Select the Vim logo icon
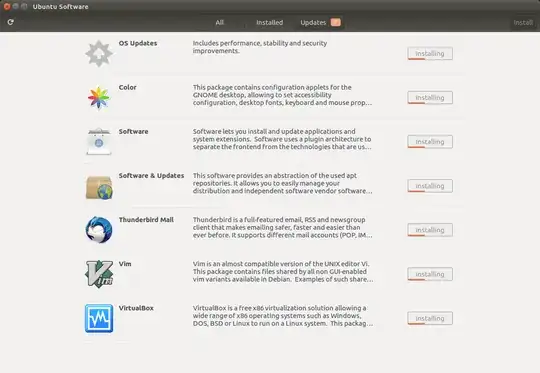The height and width of the screenshot is (373, 540). [x=99, y=274]
